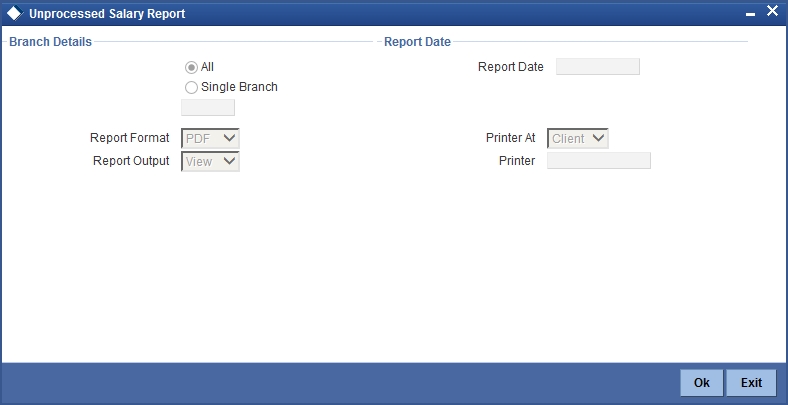This screenshot has width=788, height=405.
Task: Click the diamond icon in title bar
Action: (x=15, y=13)
